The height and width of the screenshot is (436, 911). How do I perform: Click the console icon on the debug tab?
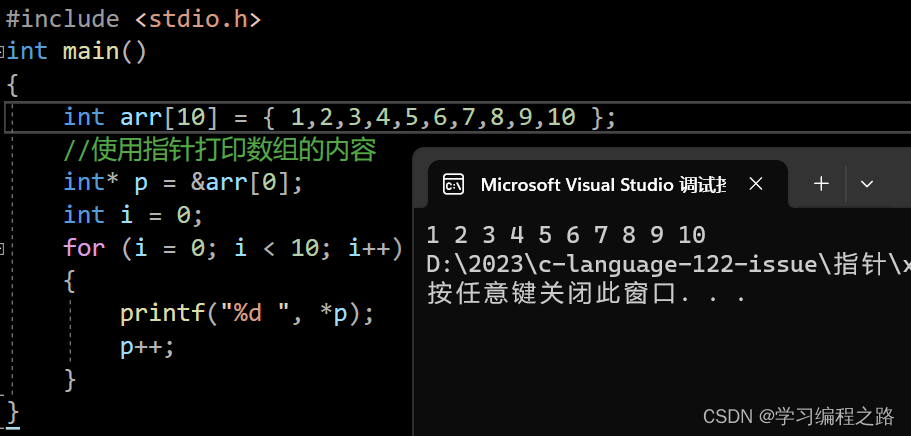(453, 184)
